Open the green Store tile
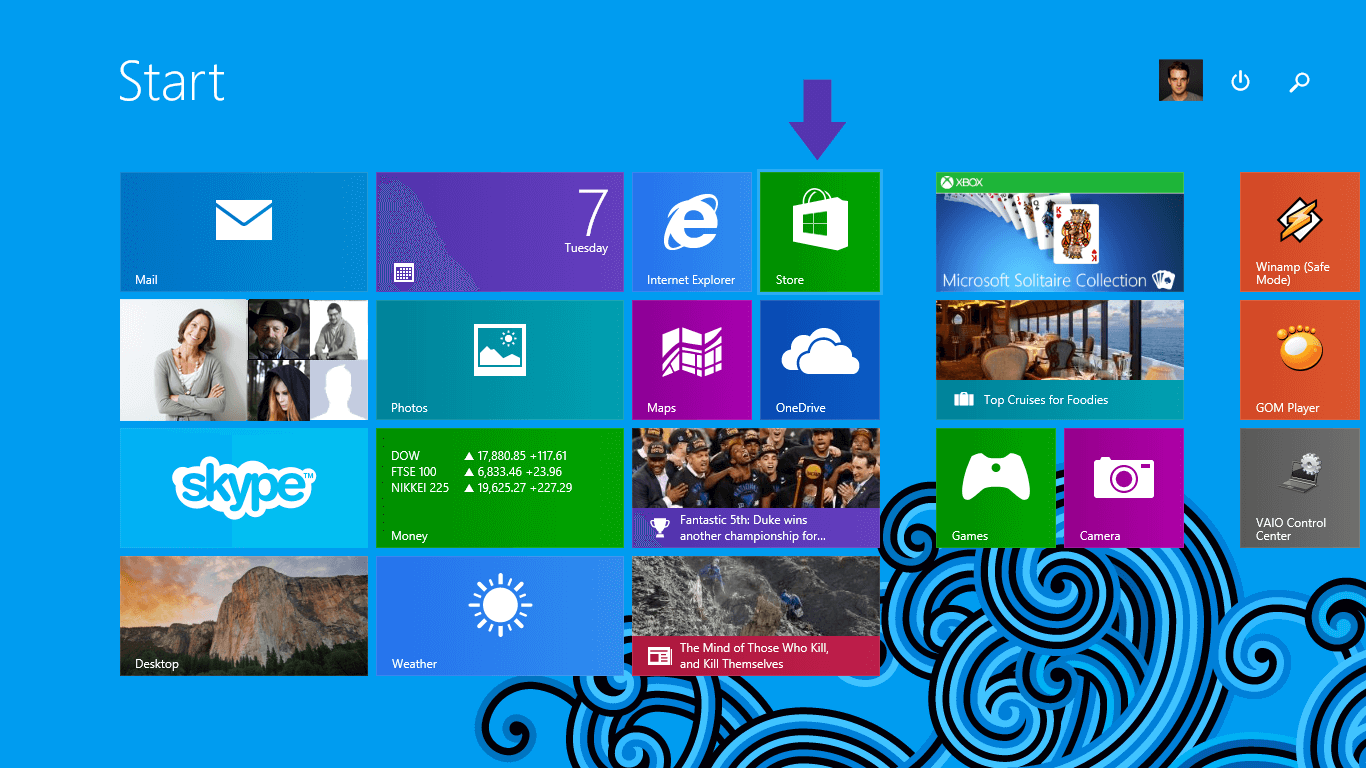1366x768 pixels. [820, 232]
